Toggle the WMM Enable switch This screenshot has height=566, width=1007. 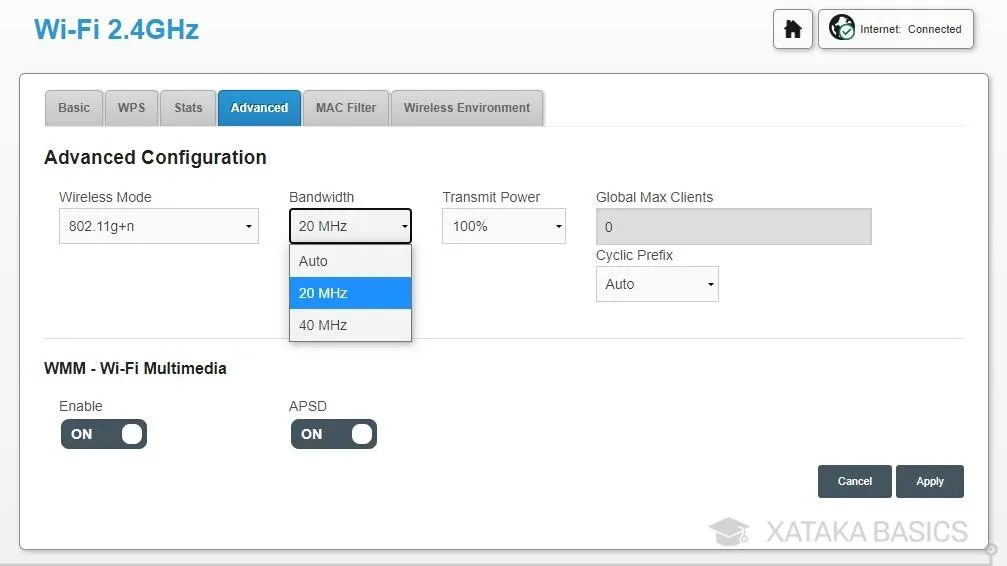point(104,434)
